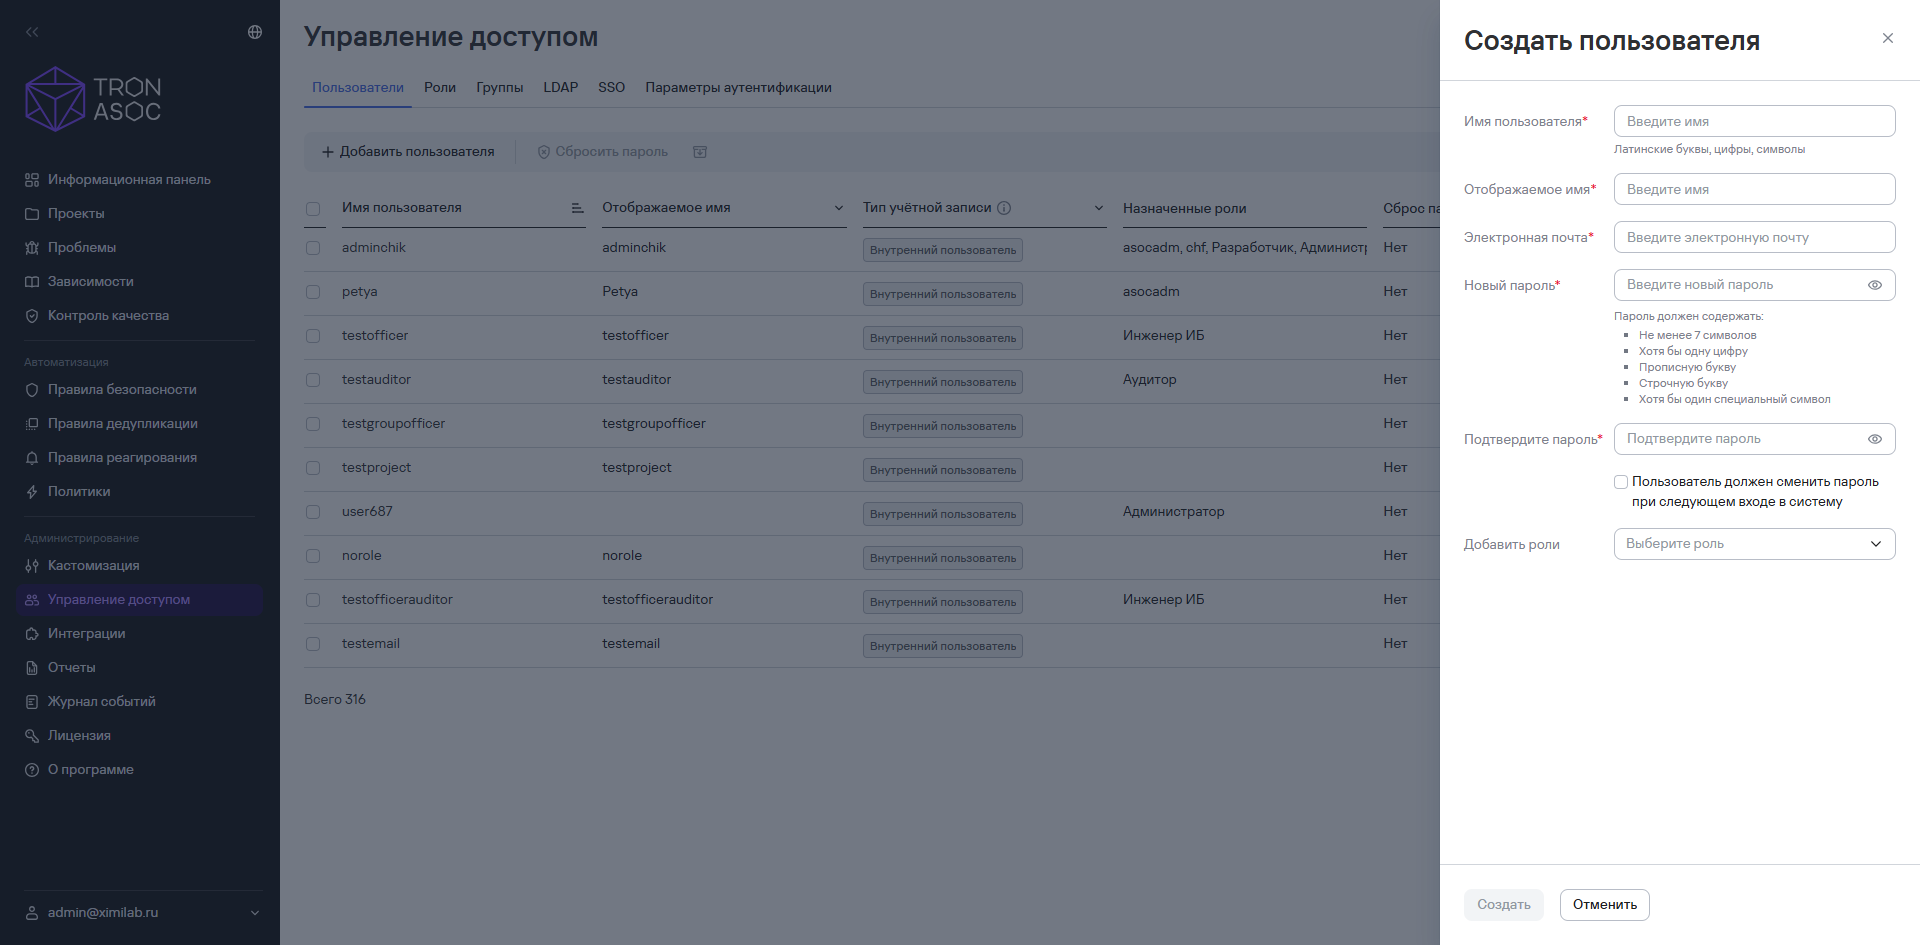Open Отчеты section
The image size is (1920, 945).
click(x=72, y=668)
